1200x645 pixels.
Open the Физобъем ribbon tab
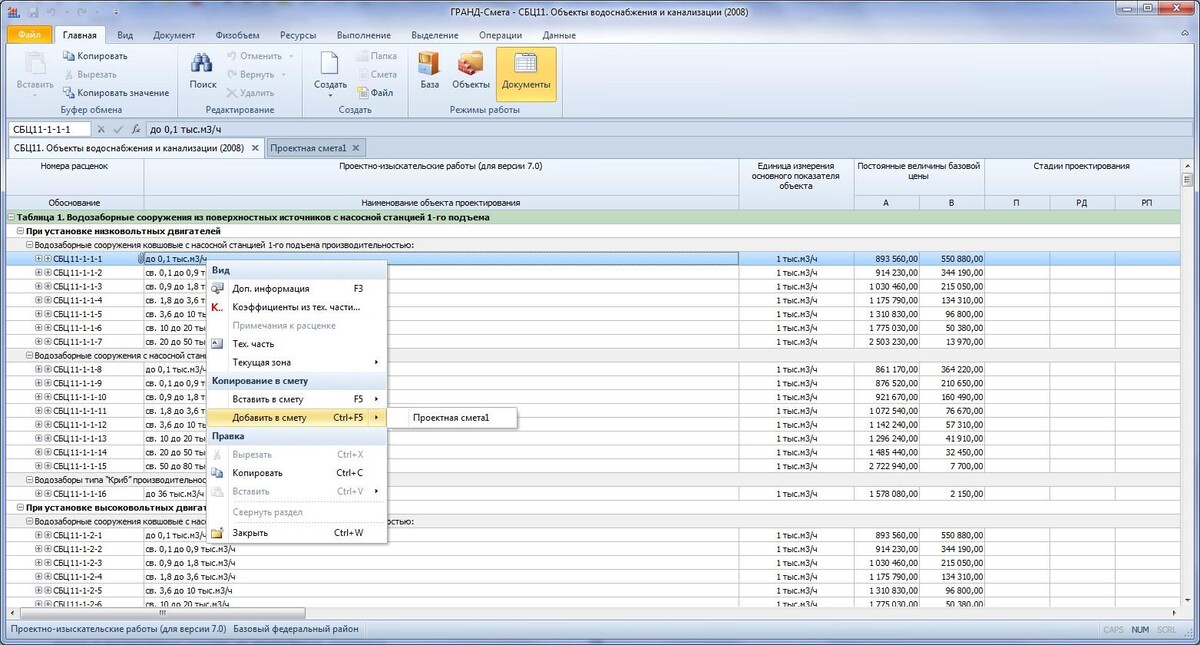(x=237, y=35)
